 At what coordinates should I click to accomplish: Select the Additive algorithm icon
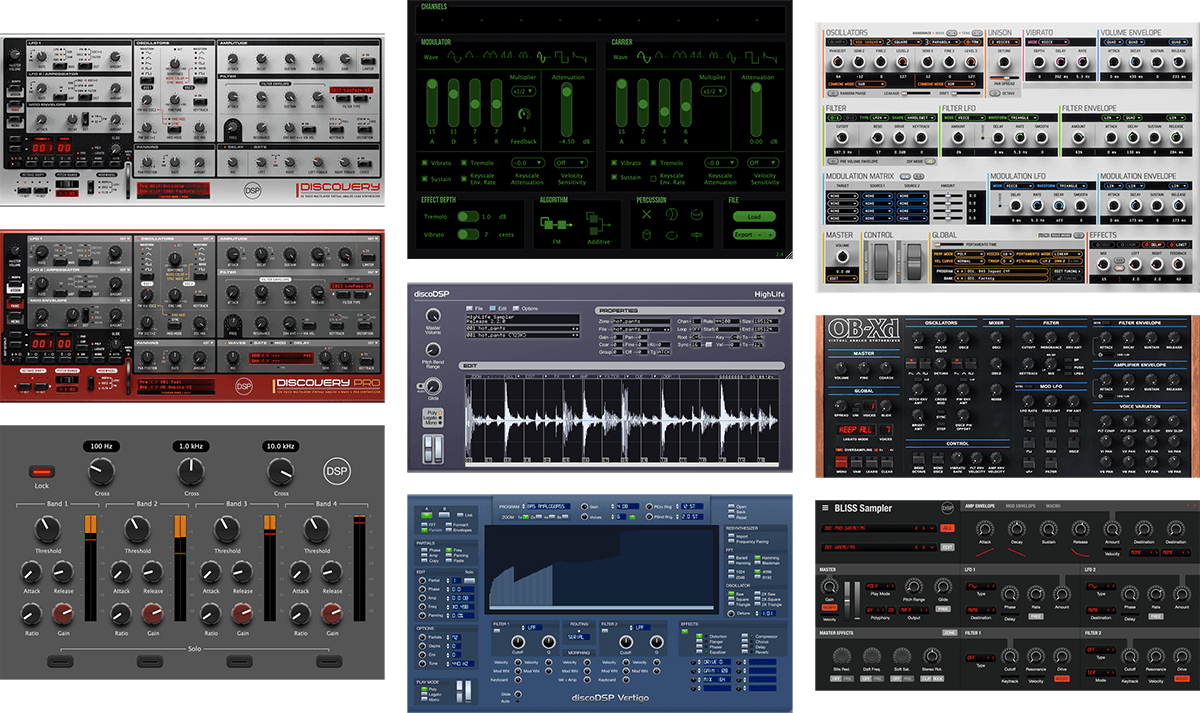(598, 225)
